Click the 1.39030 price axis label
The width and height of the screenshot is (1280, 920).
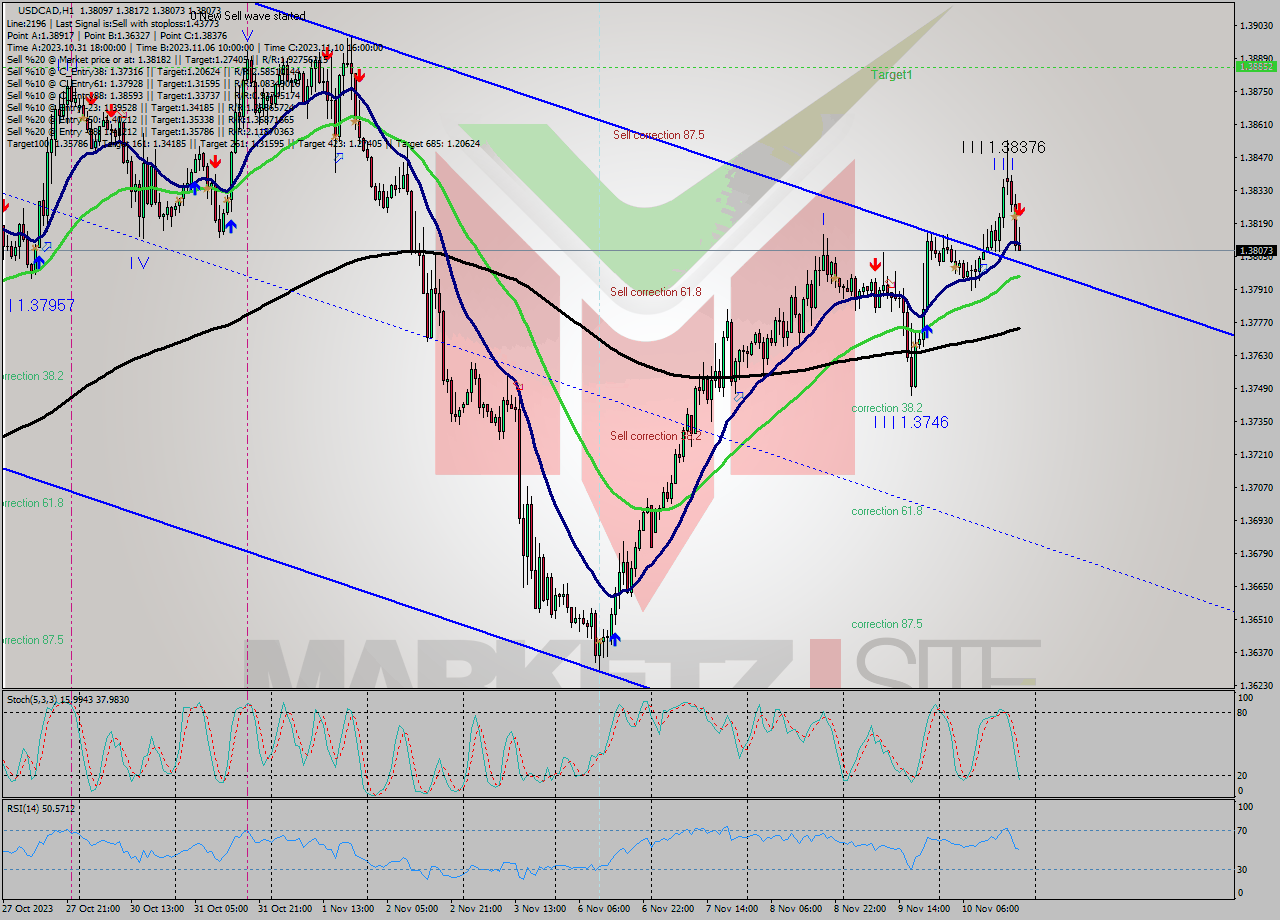pyautogui.click(x=1255, y=25)
